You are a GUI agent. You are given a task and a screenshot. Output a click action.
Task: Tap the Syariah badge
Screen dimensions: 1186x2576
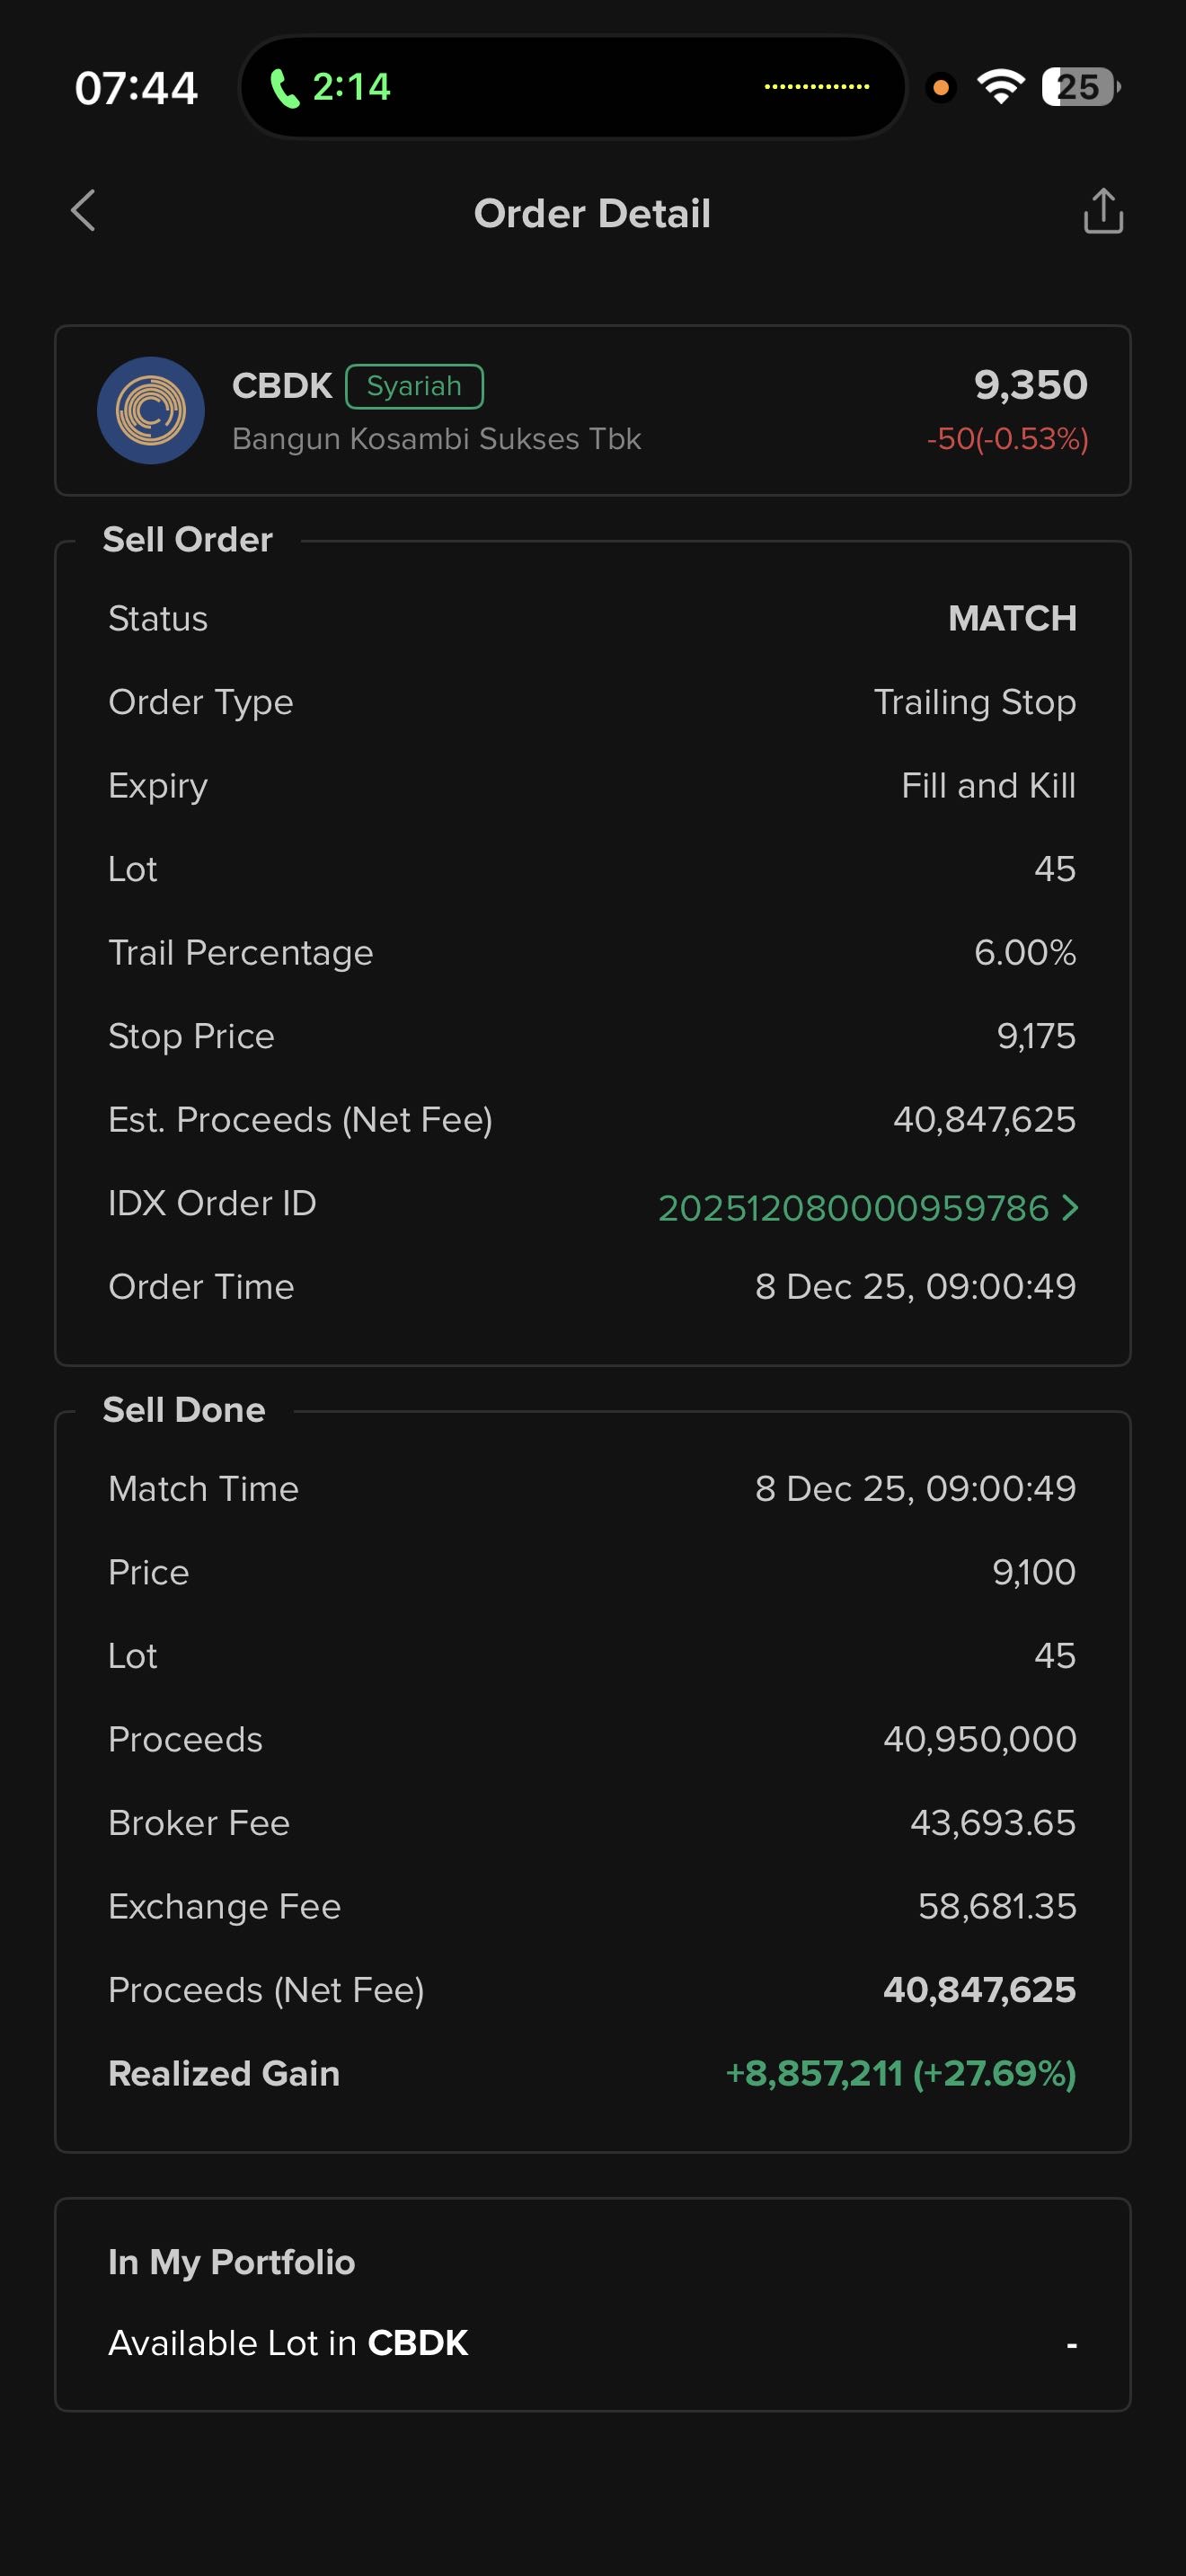point(414,386)
